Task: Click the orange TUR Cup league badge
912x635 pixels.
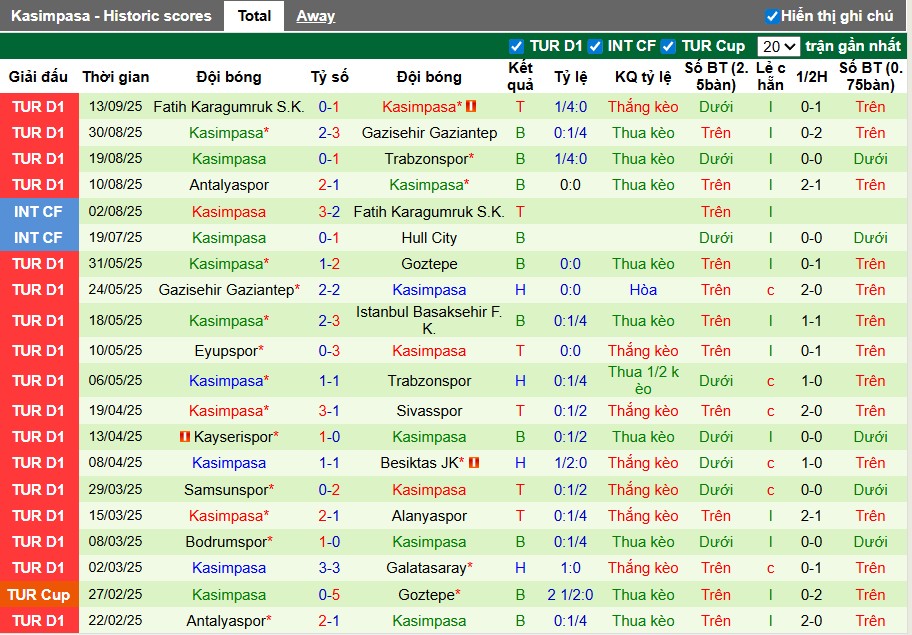Action: click(38, 595)
